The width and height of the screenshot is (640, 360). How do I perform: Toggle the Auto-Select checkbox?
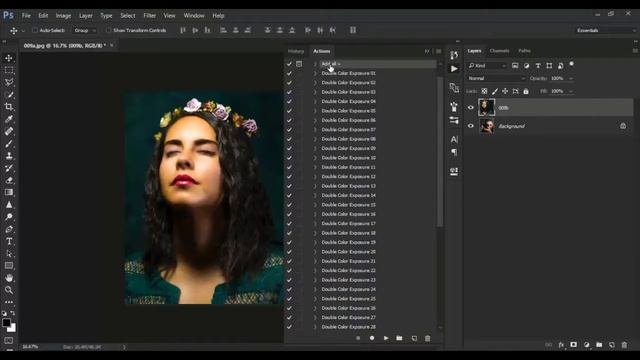[x=35, y=30]
